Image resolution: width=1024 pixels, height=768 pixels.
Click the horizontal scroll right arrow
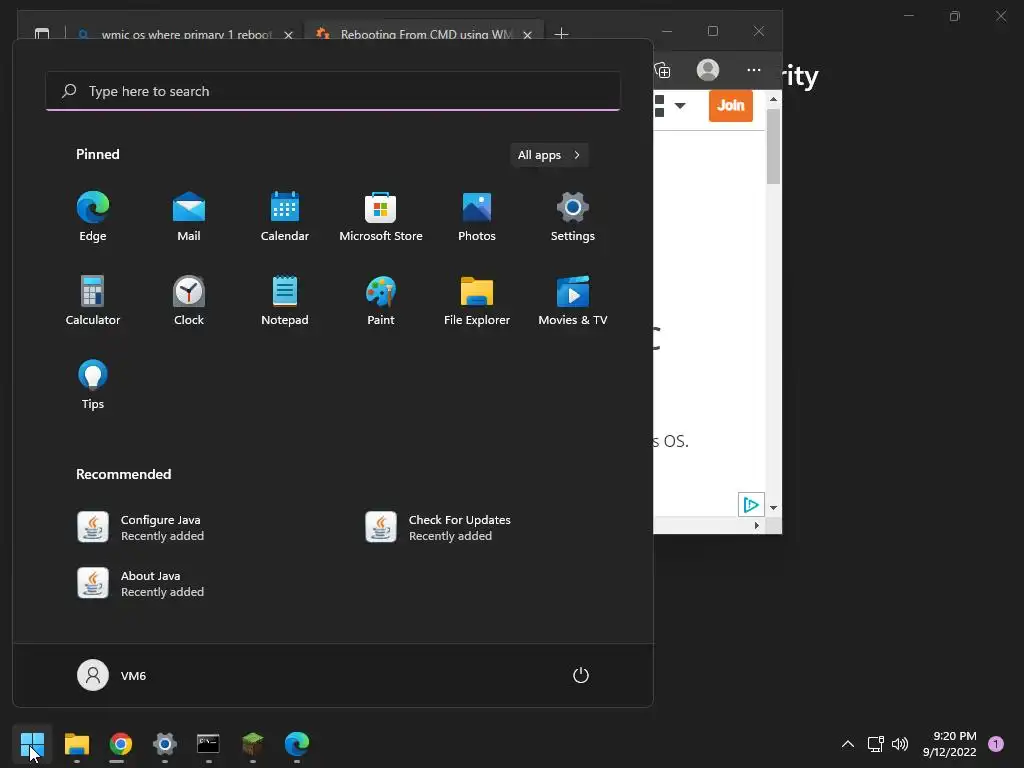(x=757, y=525)
